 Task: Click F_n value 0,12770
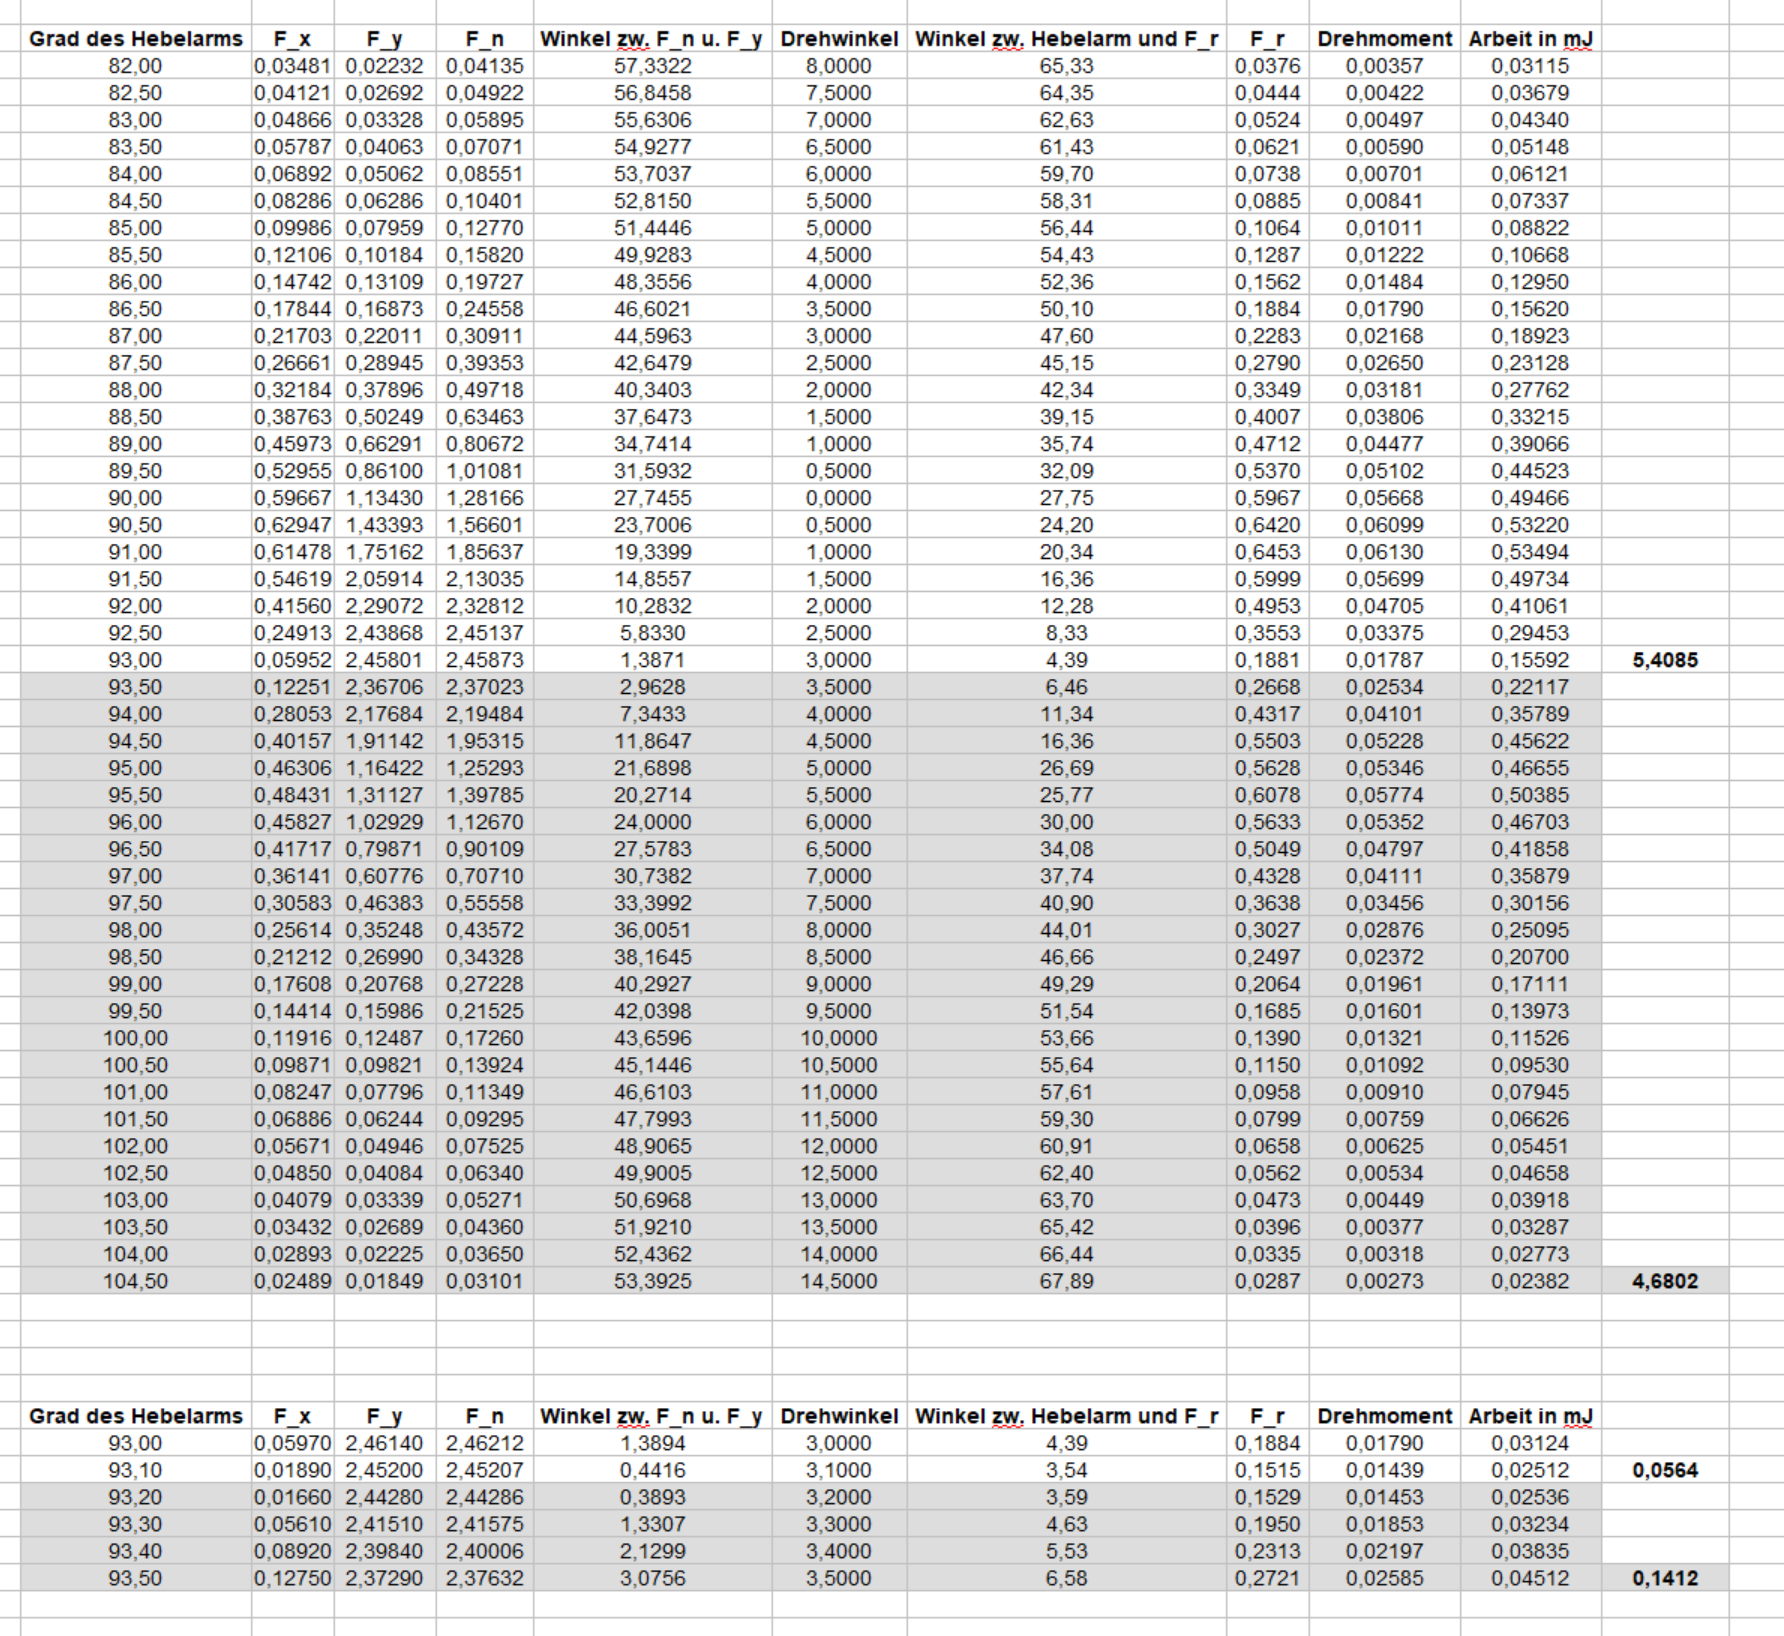(484, 228)
